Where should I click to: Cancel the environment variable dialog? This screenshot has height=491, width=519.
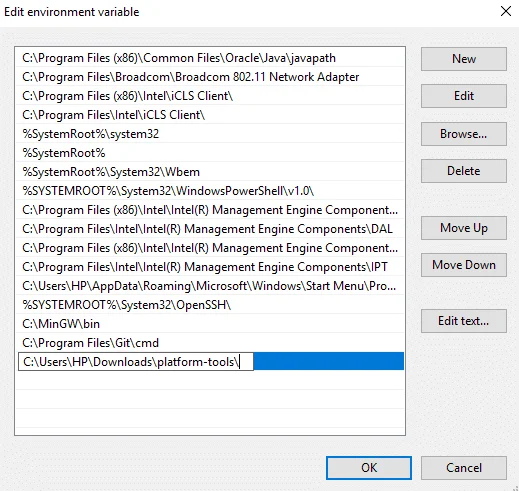coord(464,468)
